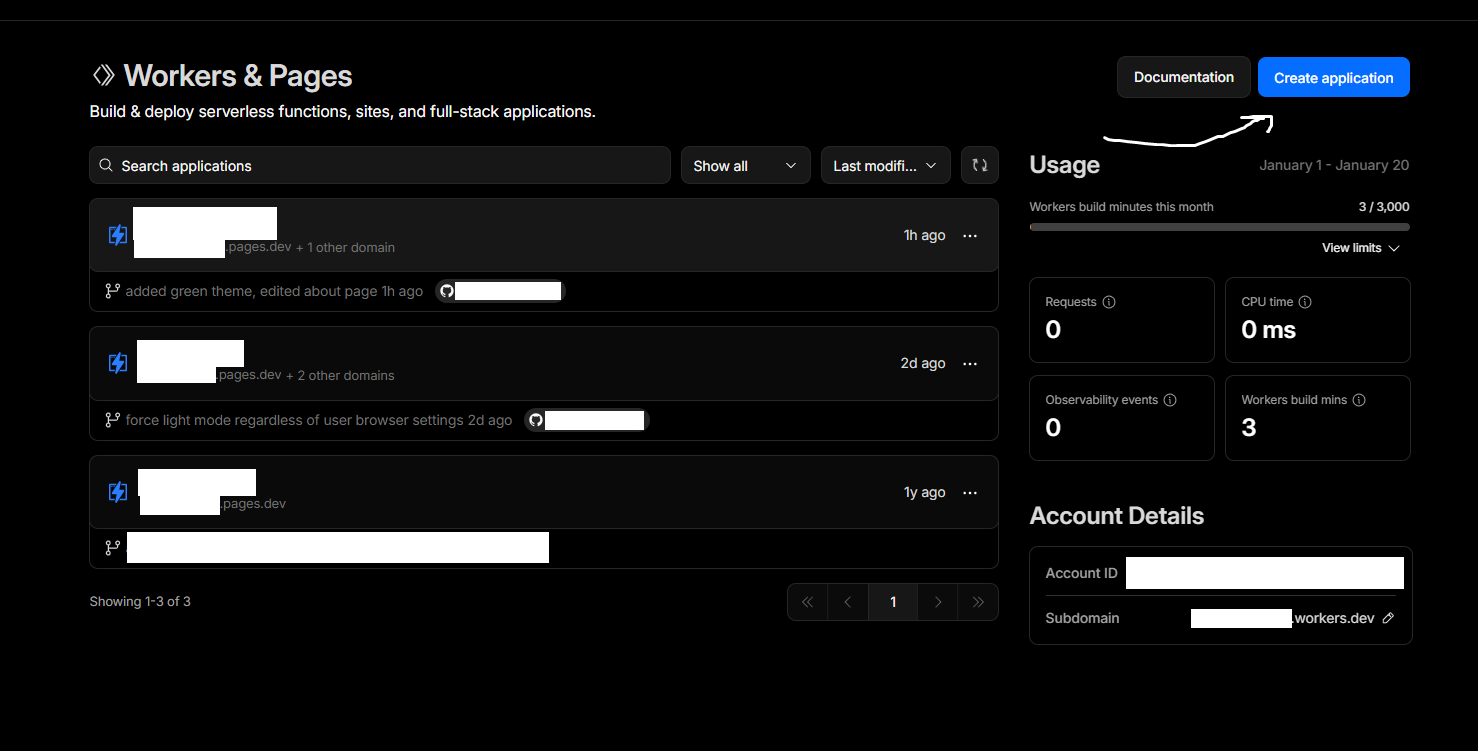Open three-dot menu for the 1y ago application

(969, 493)
